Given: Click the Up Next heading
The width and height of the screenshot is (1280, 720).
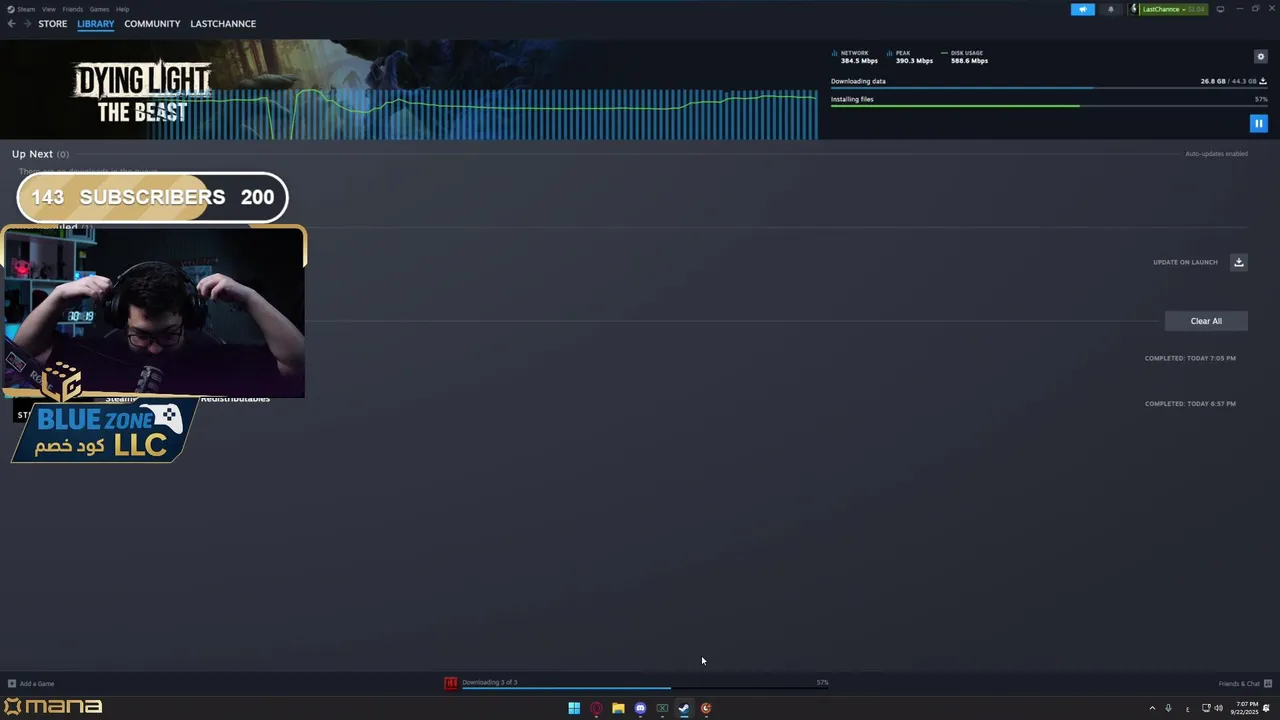Looking at the screenshot, I should click(32, 154).
